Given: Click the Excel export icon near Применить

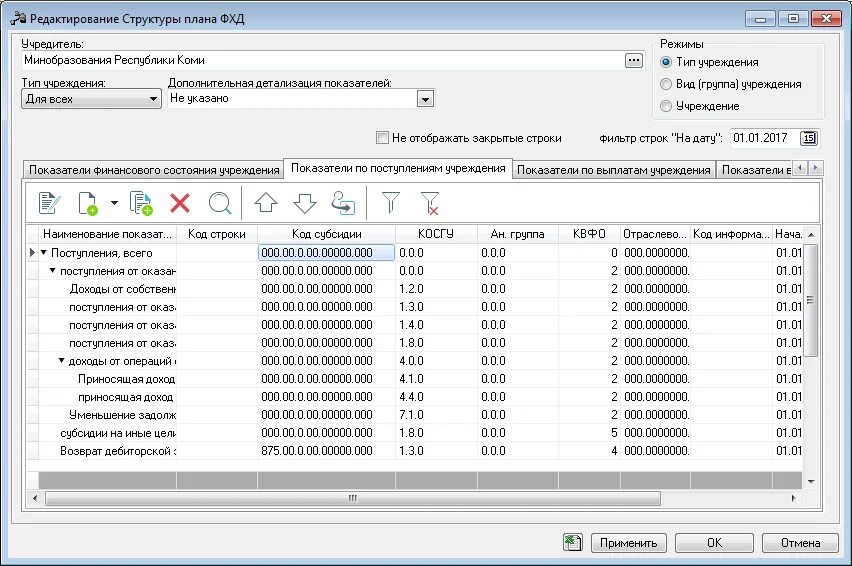Looking at the screenshot, I should (572, 542).
